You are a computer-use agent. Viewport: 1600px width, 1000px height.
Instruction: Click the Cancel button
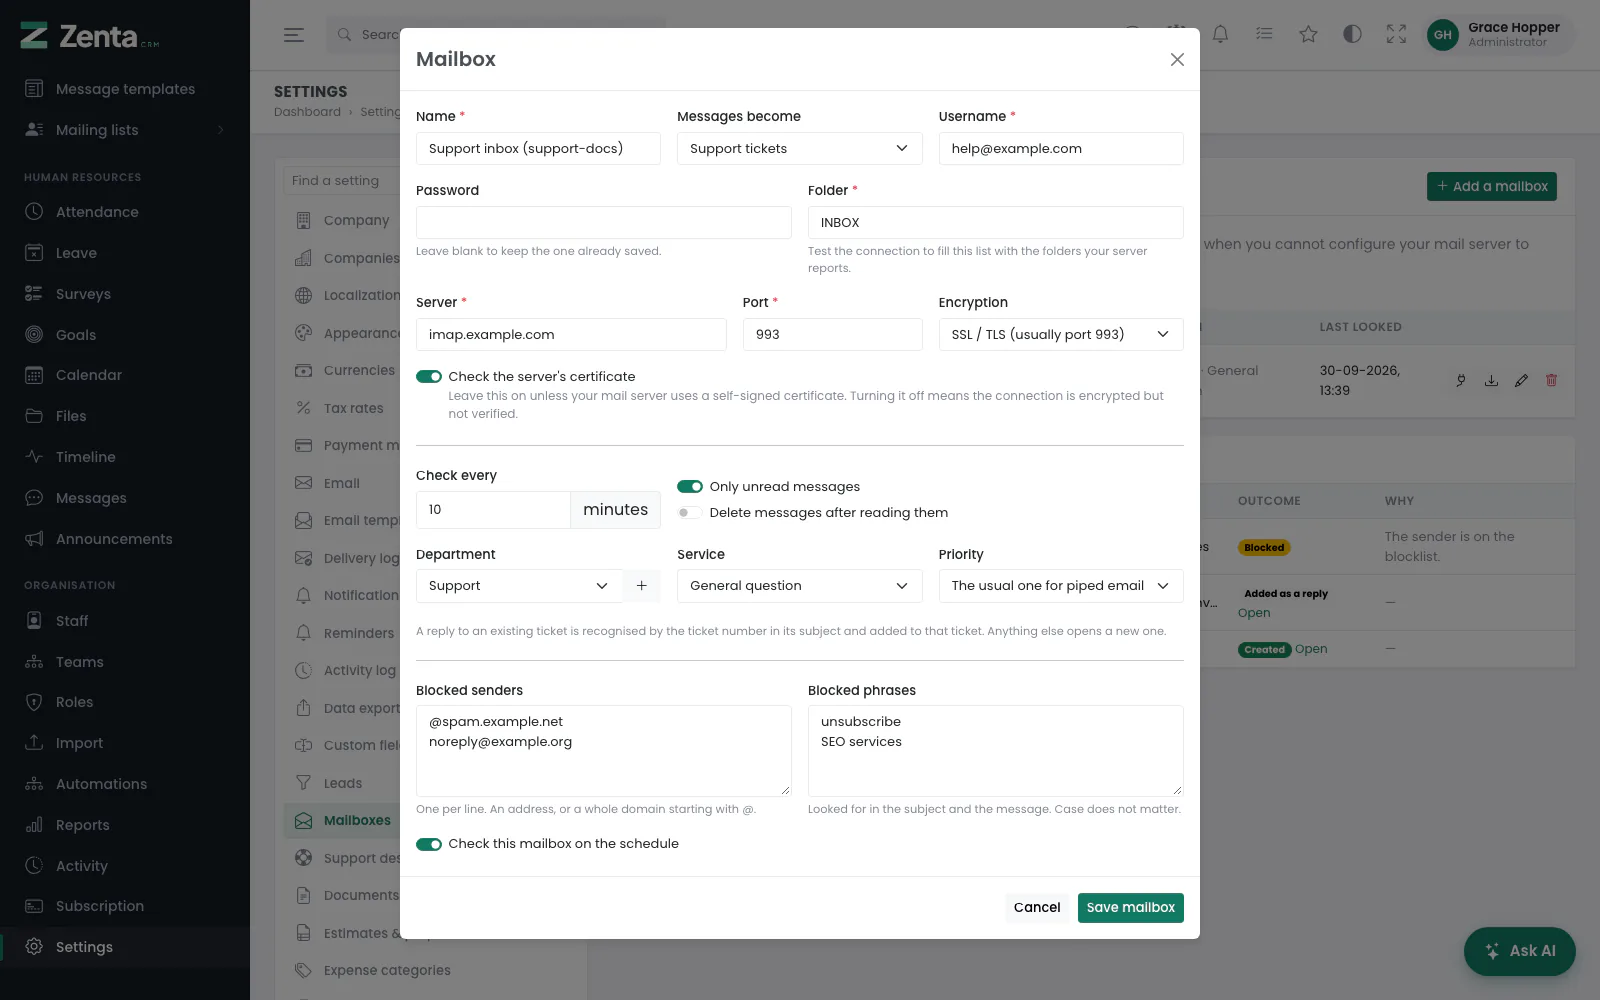tap(1037, 908)
